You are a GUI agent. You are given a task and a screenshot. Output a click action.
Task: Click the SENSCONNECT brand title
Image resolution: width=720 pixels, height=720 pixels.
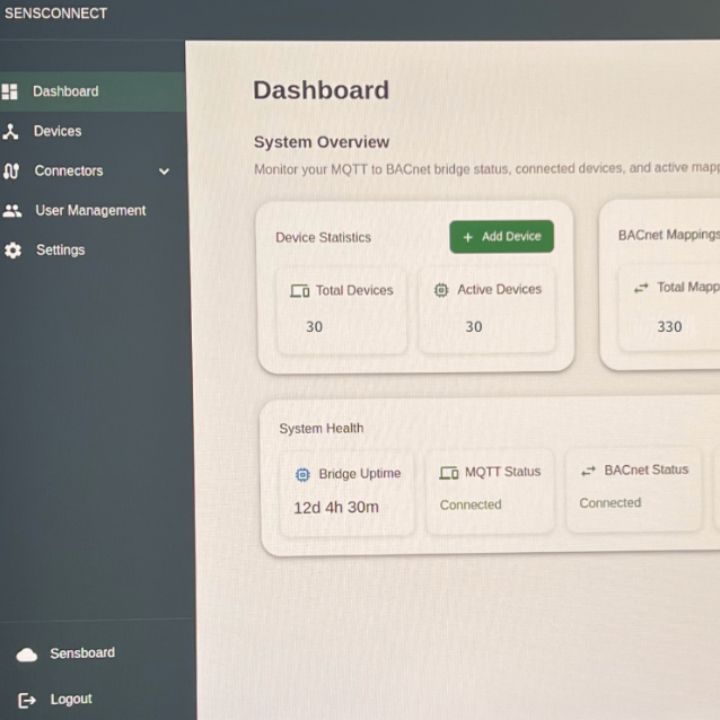pyautogui.click(x=56, y=13)
